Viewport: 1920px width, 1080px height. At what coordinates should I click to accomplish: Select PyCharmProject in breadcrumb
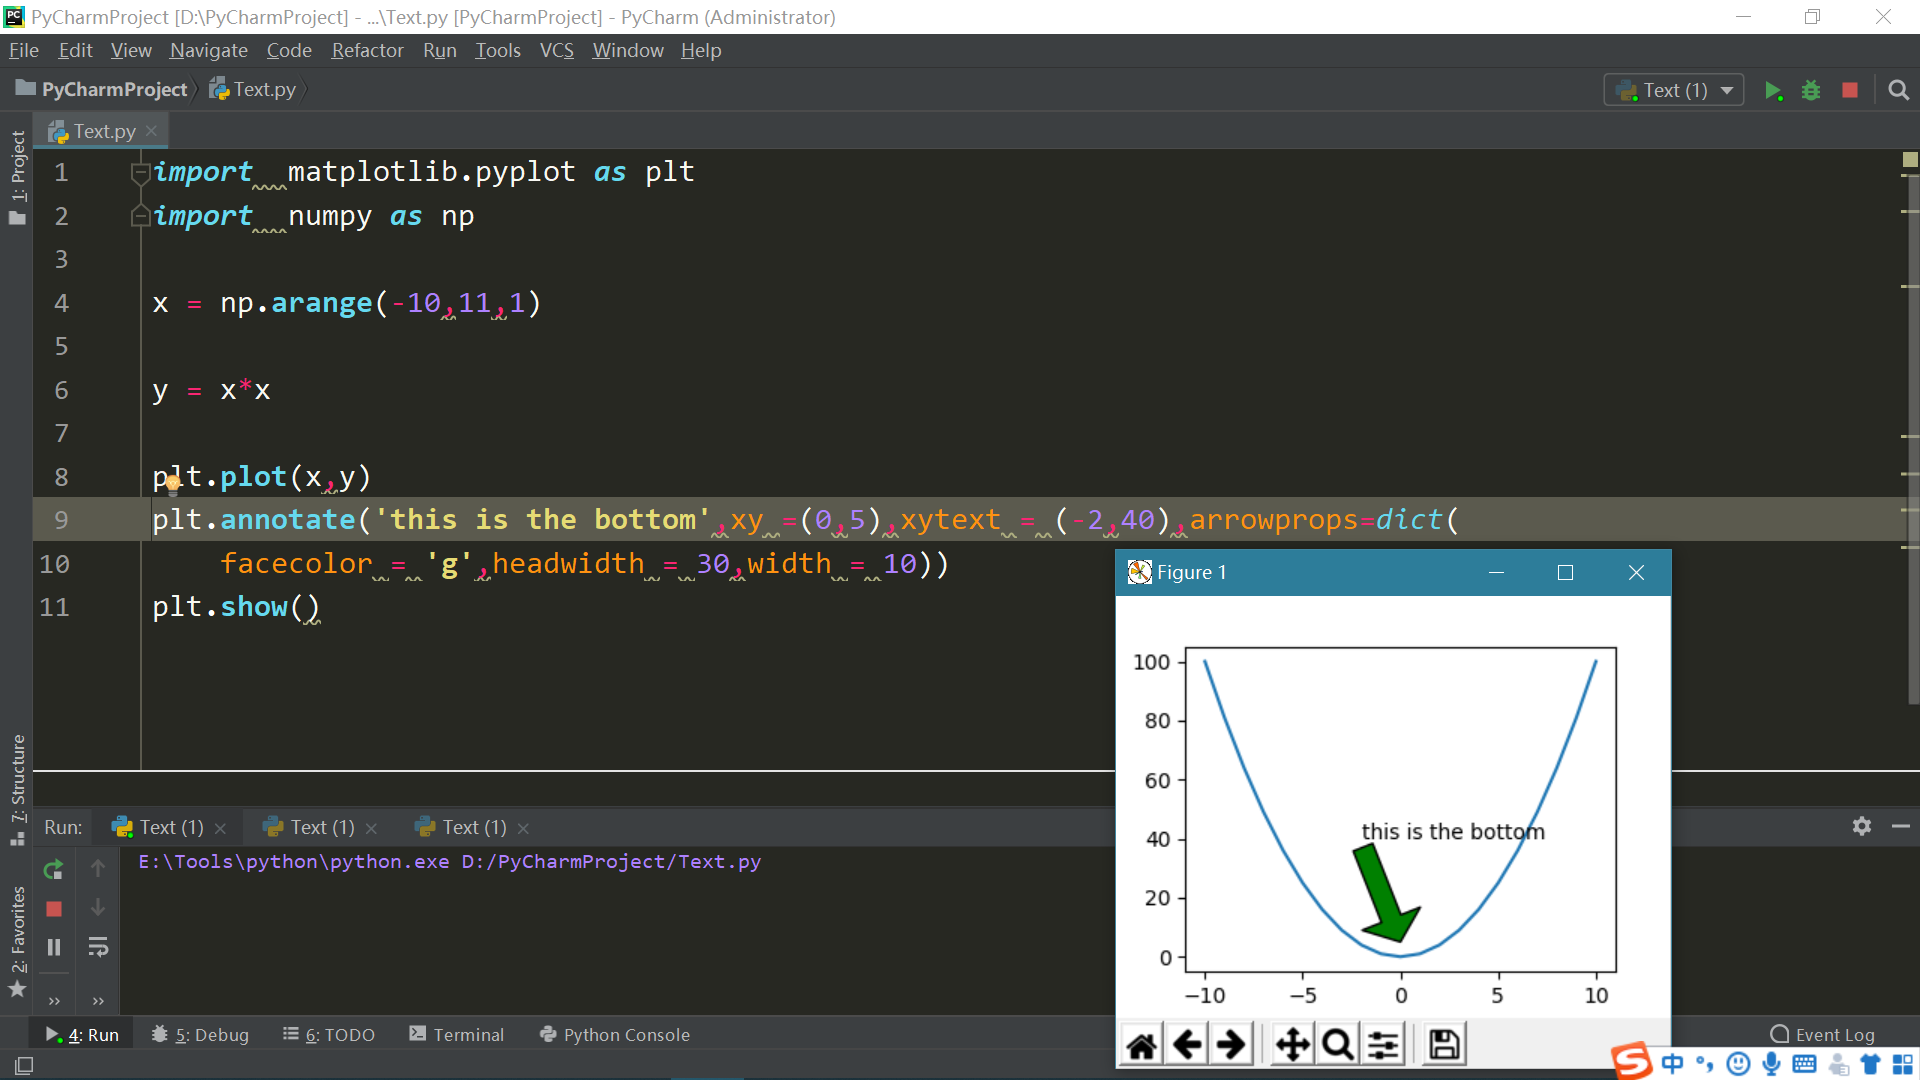[102, 89]
